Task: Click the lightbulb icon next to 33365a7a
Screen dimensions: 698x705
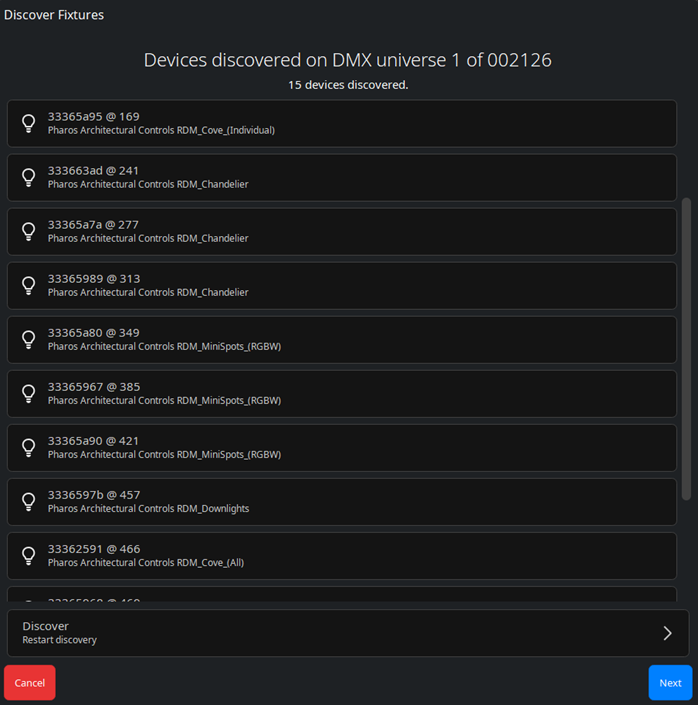Action: (29, 231)
